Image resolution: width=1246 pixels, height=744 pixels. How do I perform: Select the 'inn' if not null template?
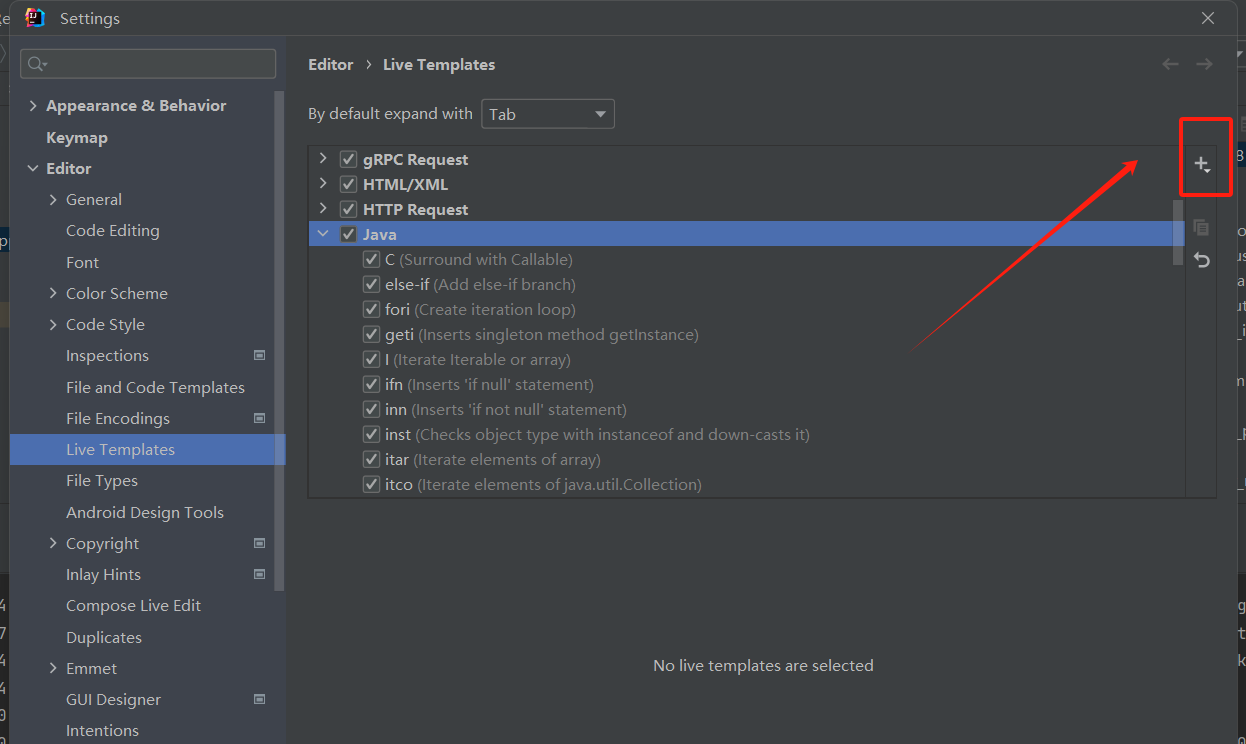point(506,409)
